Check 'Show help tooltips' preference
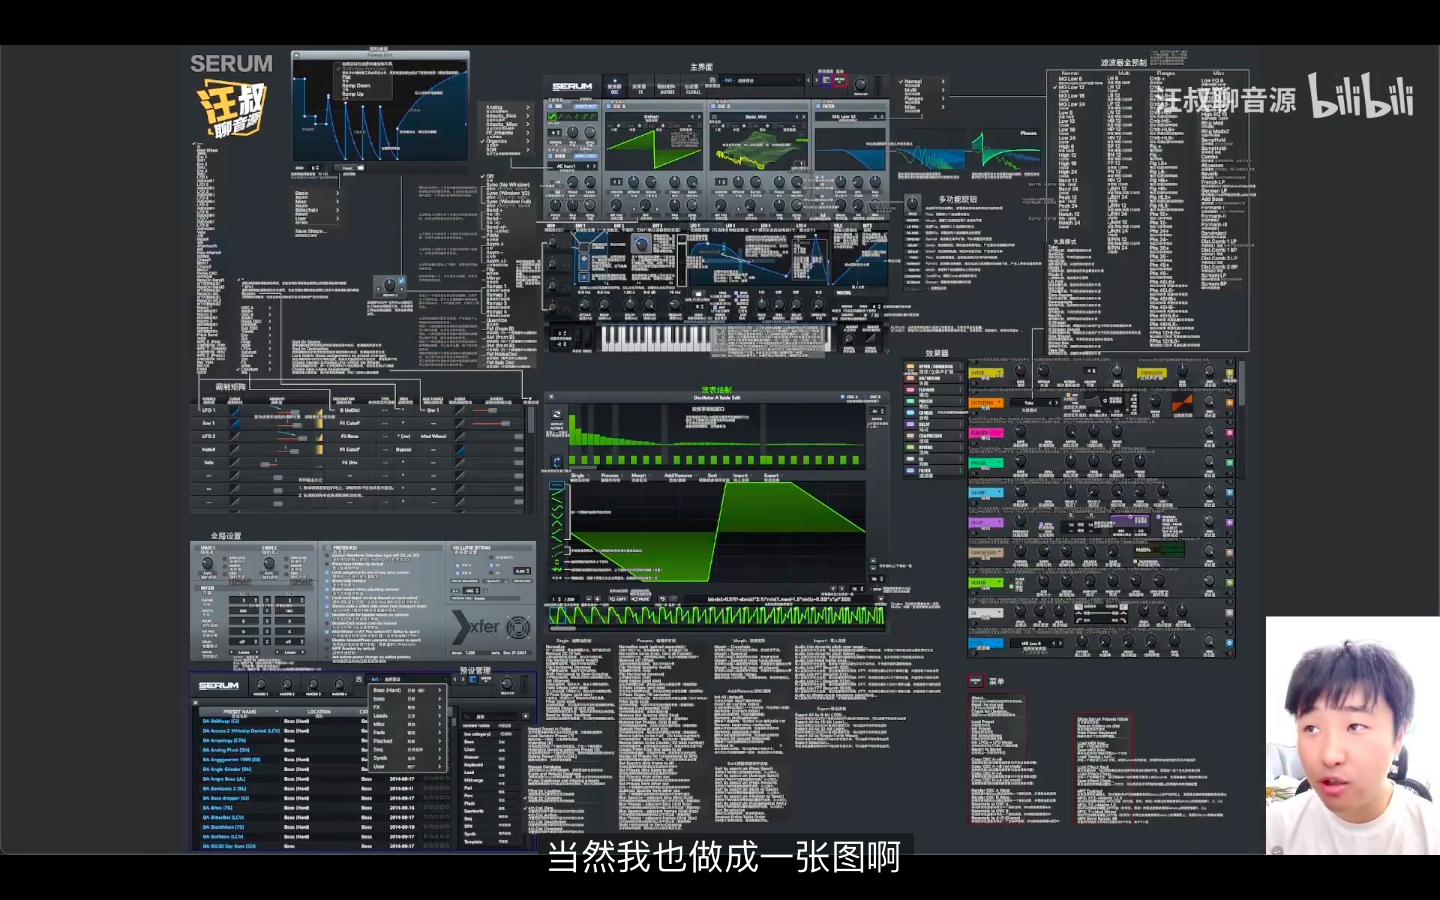Screen dimensions: 1440x900 coord(327,581)
